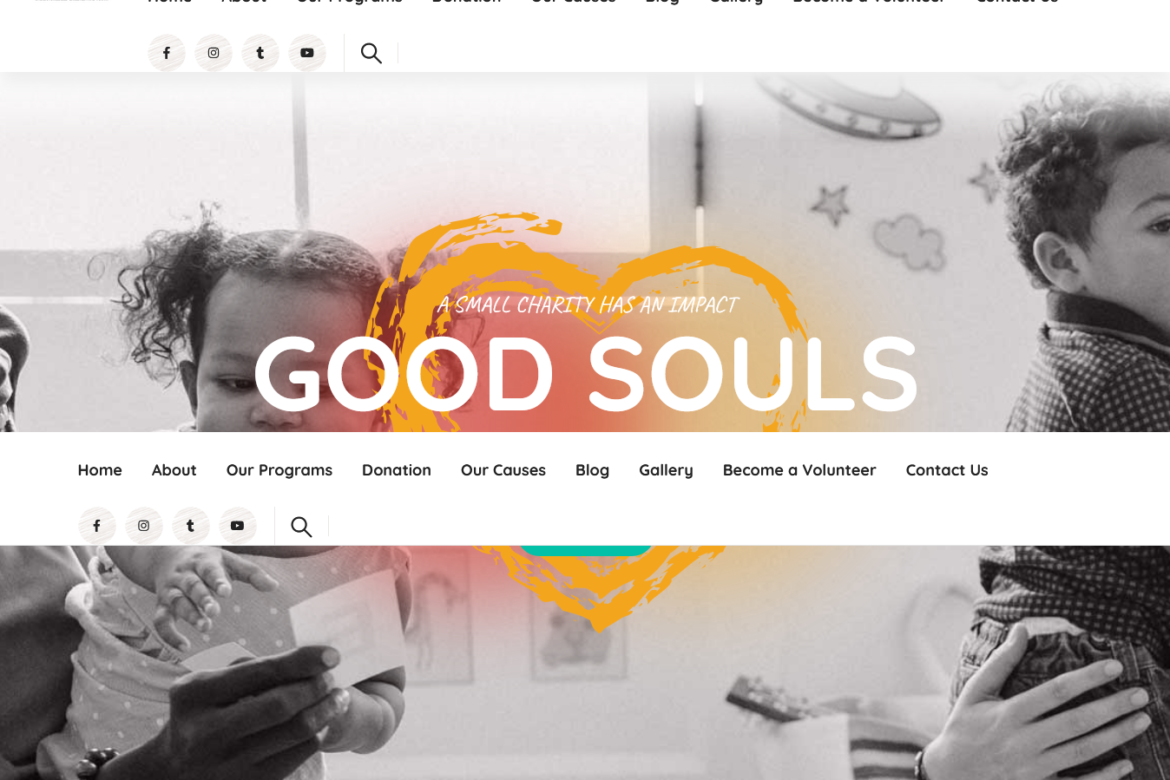Viewport: 1170px width, 780px height.
Task: Visit the Blog page link
Action: (x=592, y=470)
